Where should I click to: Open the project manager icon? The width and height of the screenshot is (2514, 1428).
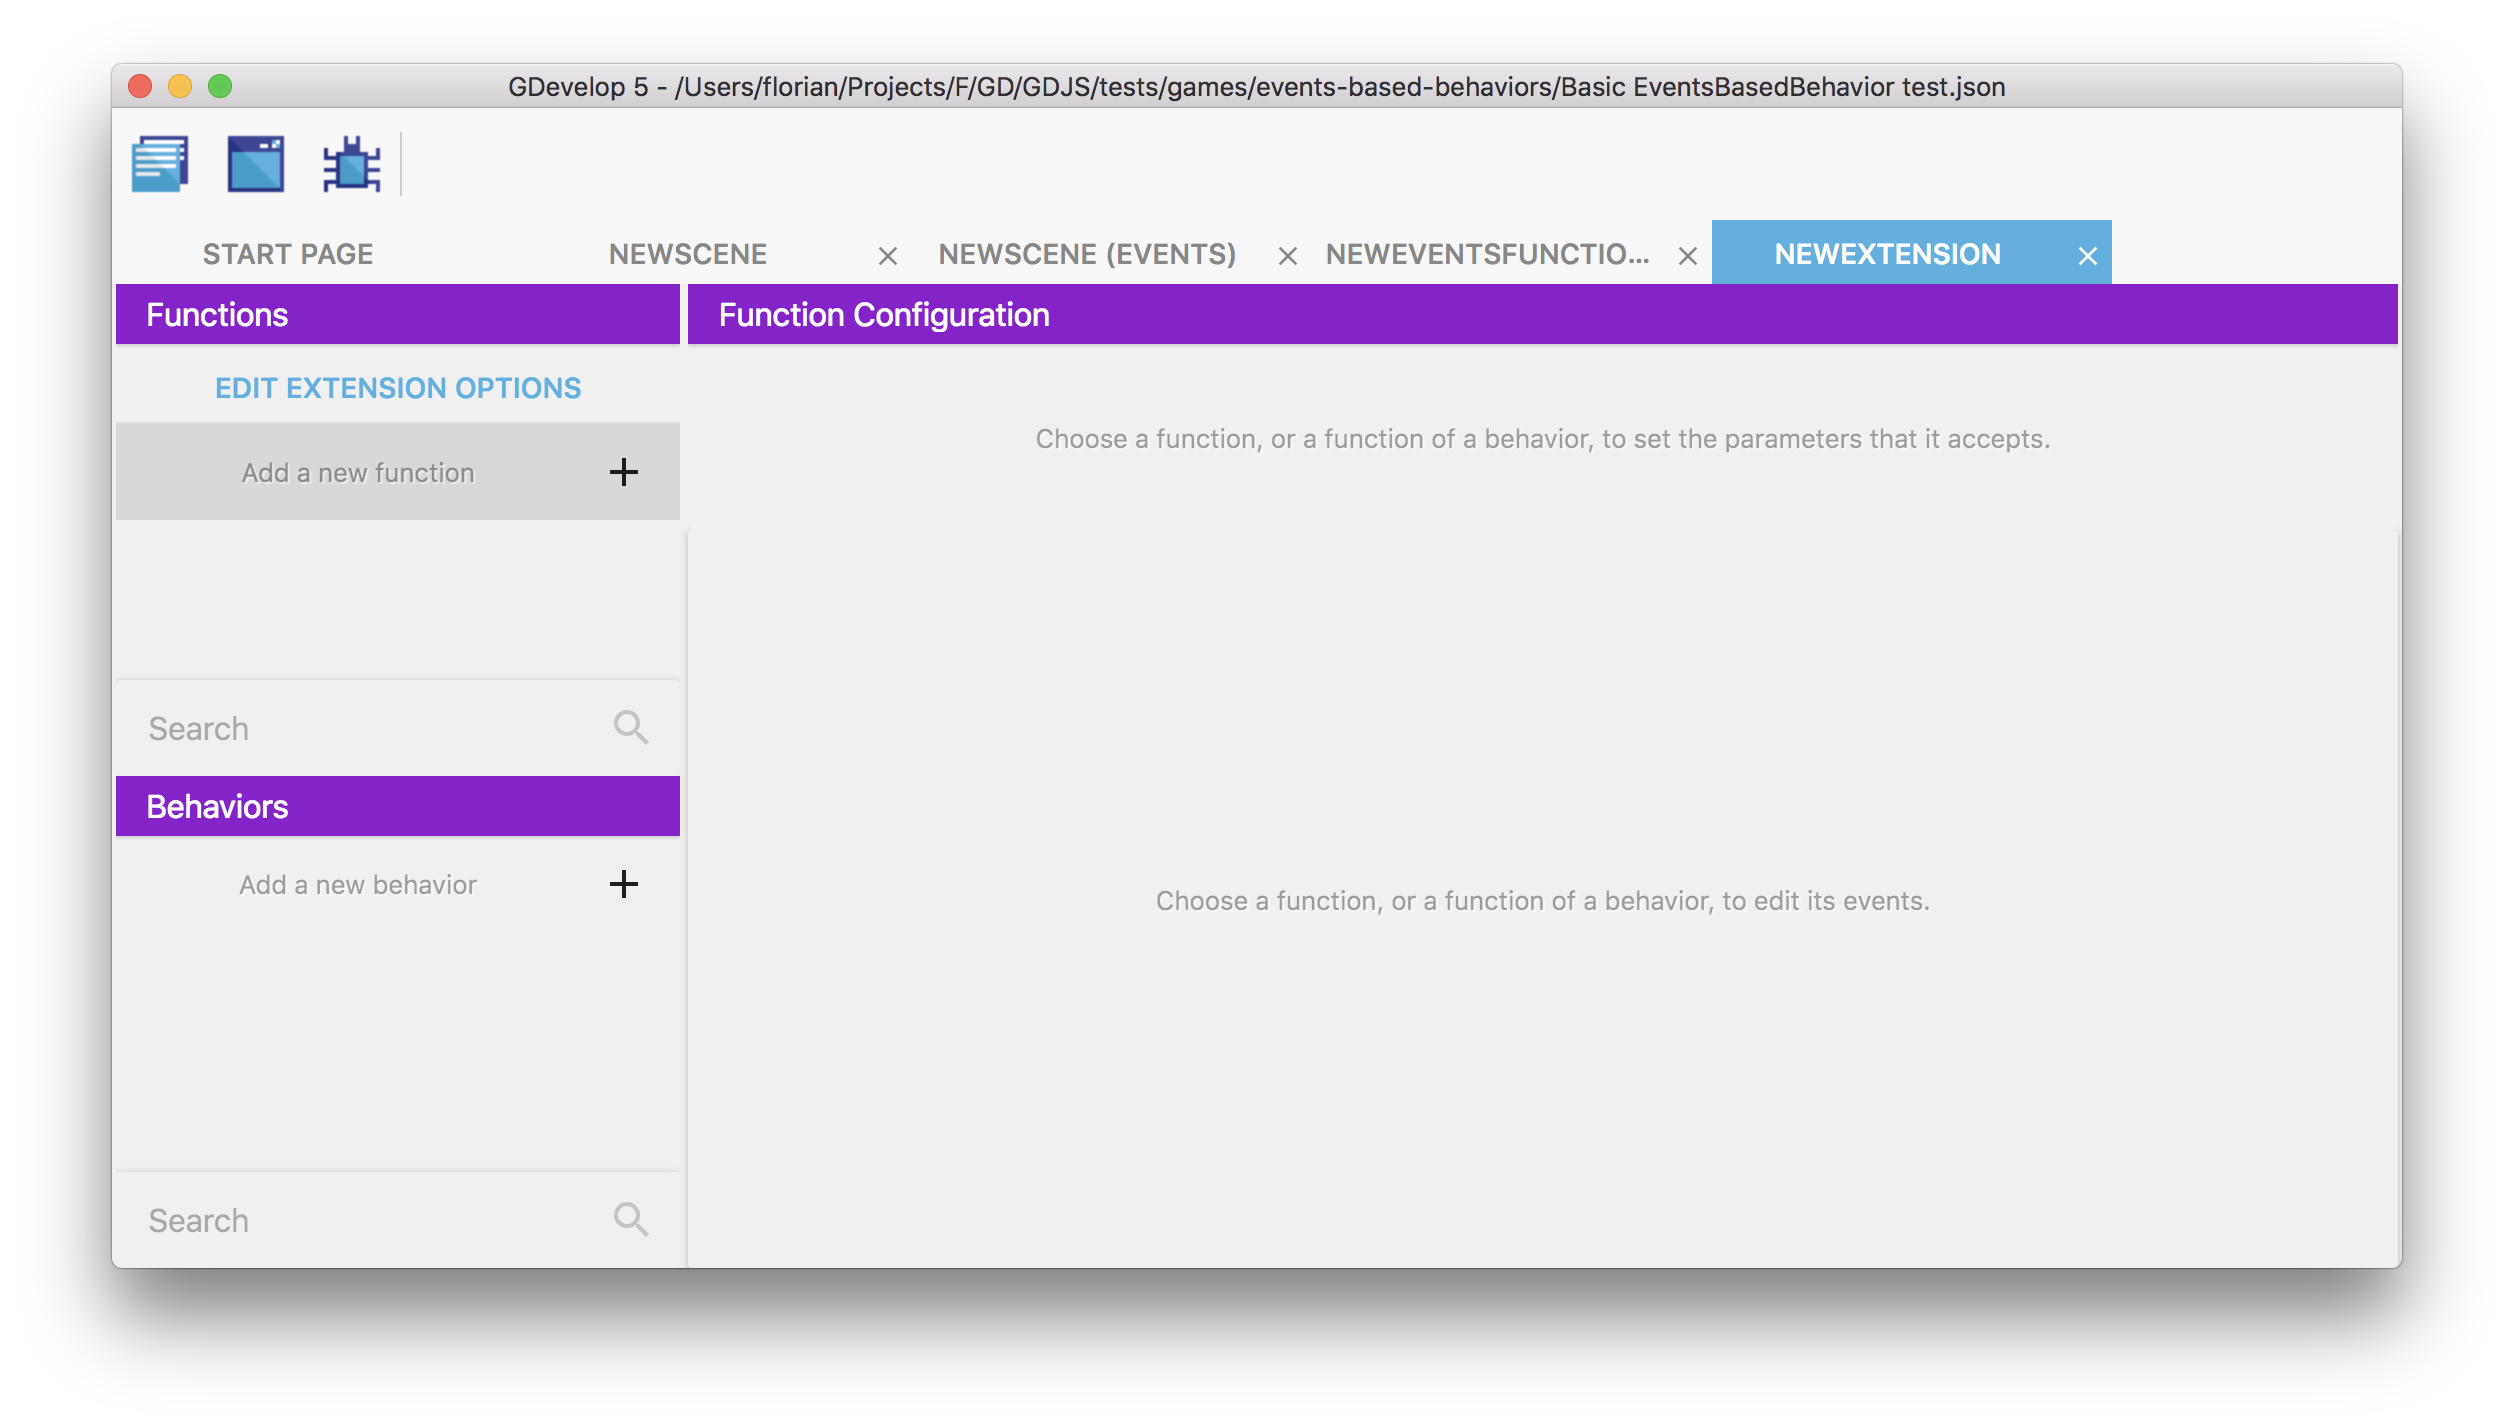point(160,163)
